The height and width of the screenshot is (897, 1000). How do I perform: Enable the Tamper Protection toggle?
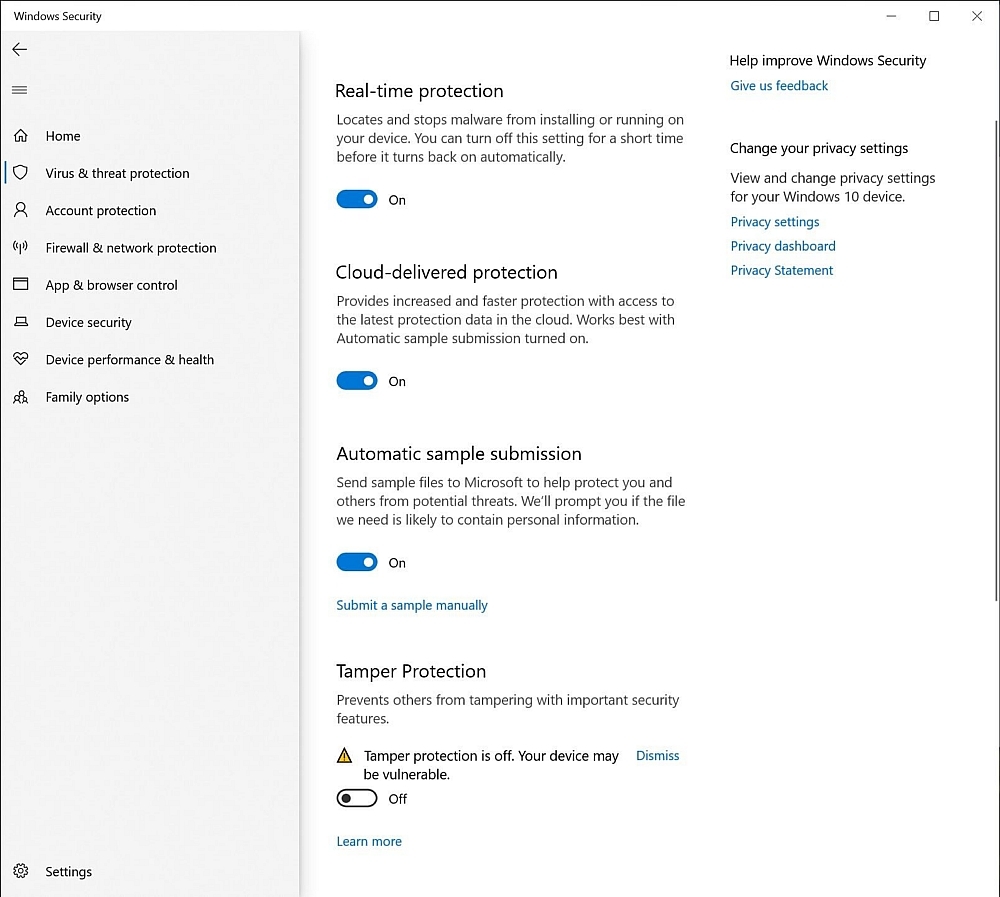[x=357, y=798]
